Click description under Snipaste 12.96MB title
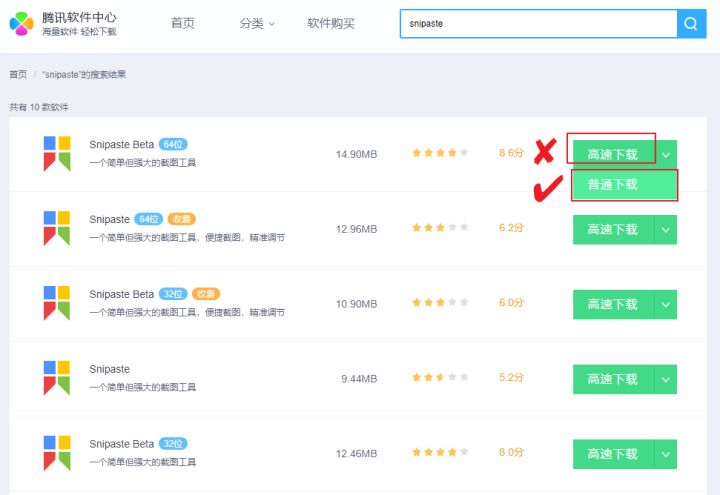Viewport: 720px width, 495px height. click(187, 237)
